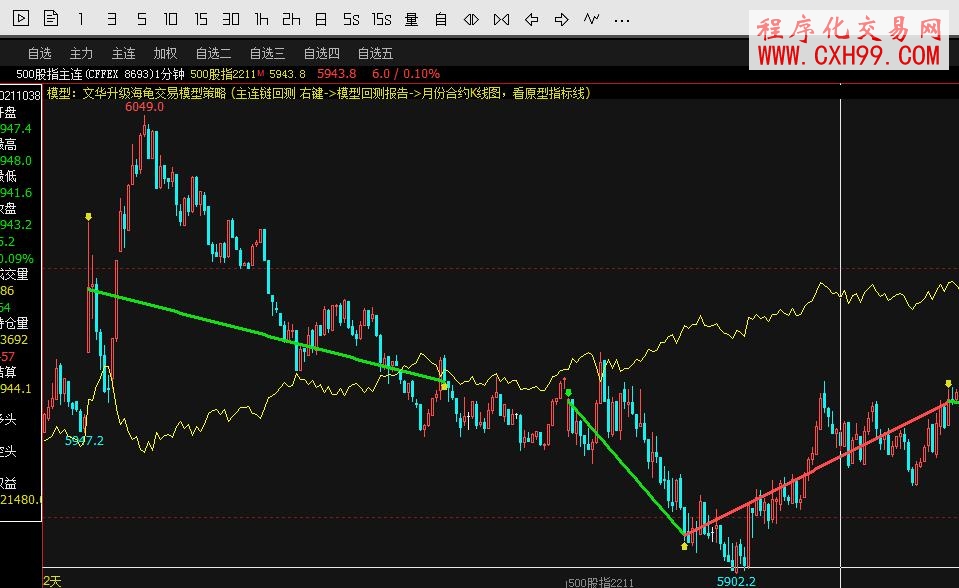959x588 pixels.
Task: Click the play icon in the toolbar
Action: click(x=22, y=19)
